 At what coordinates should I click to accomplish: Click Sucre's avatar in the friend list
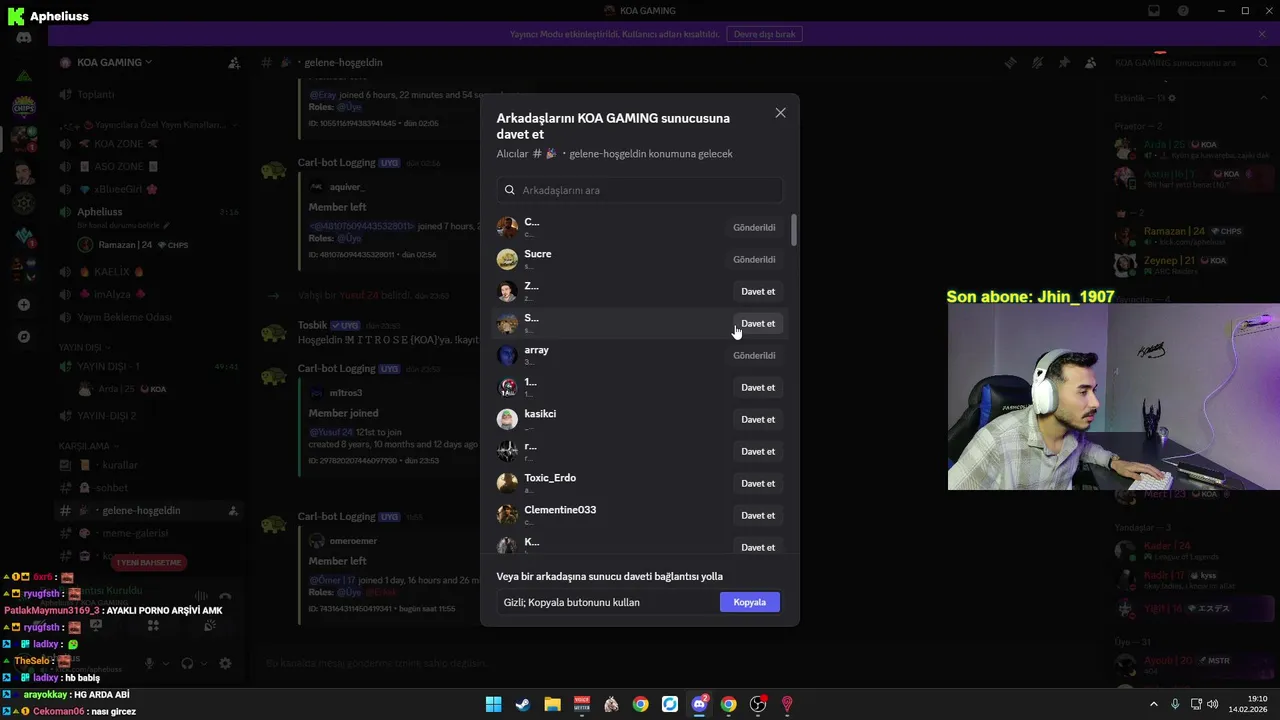(508, 260)
